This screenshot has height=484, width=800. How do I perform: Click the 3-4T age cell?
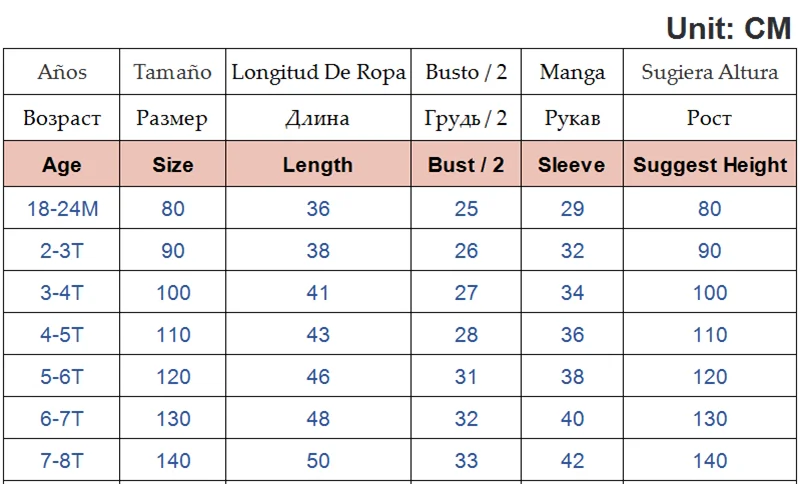pos(62,293)
